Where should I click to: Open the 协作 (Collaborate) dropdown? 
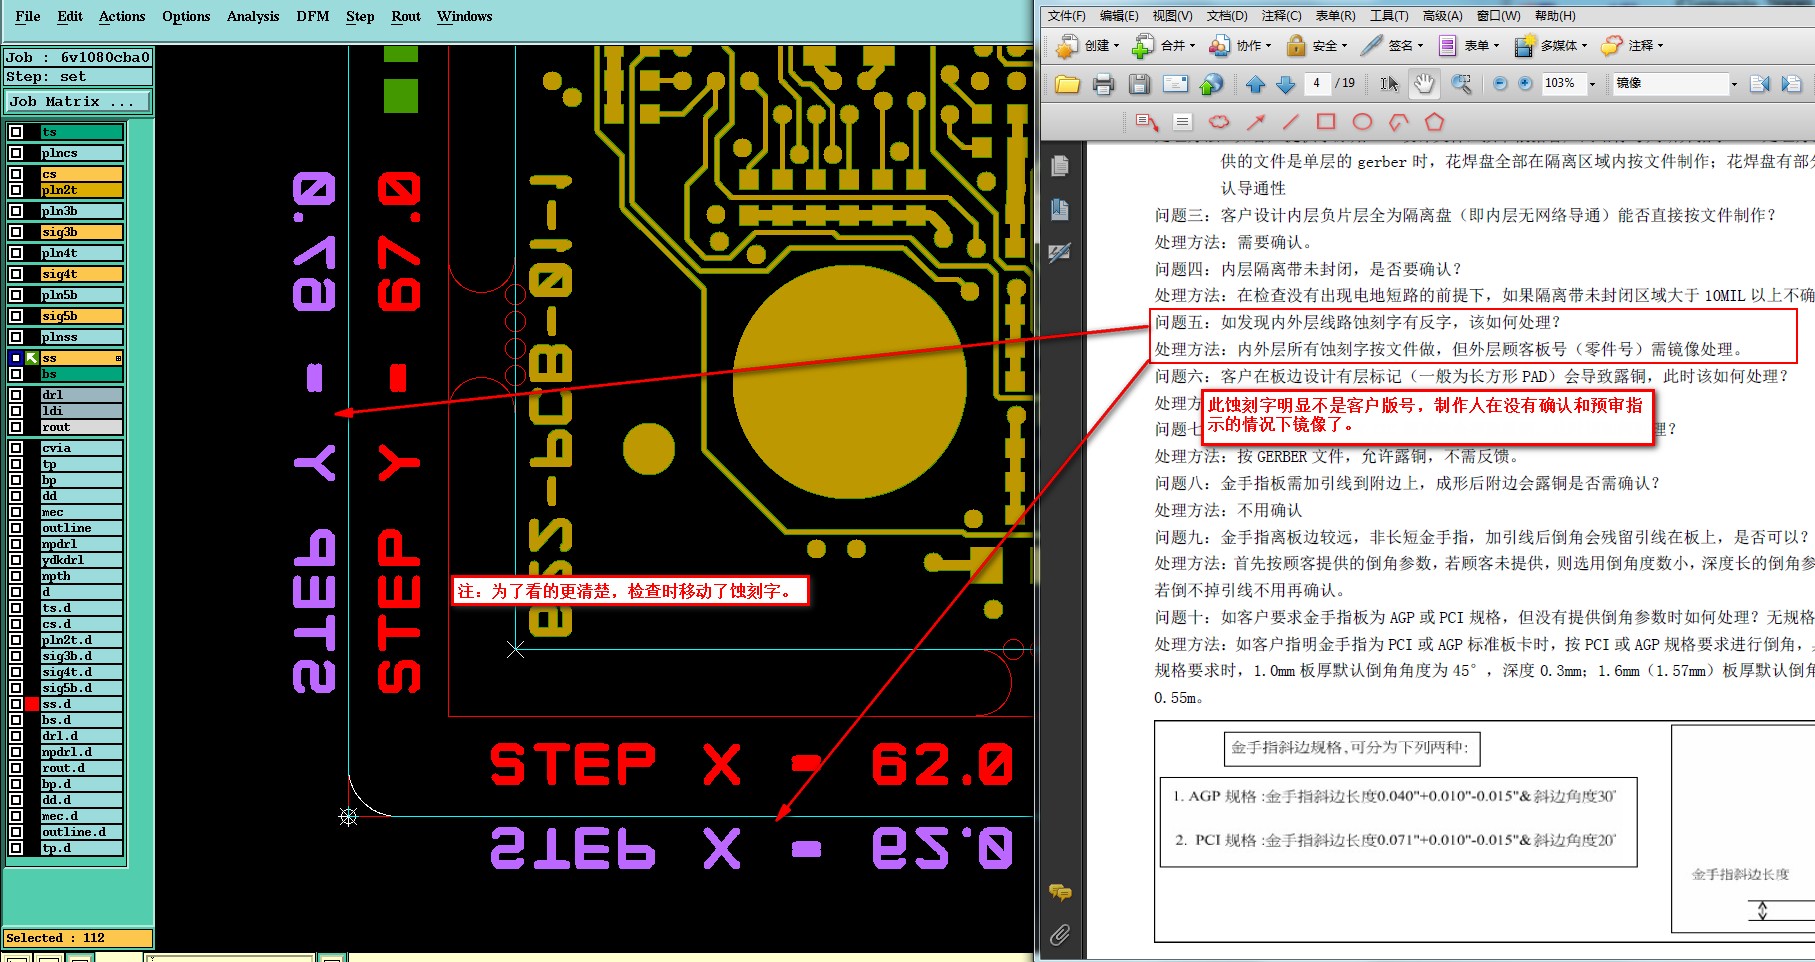coord(1240,45)
